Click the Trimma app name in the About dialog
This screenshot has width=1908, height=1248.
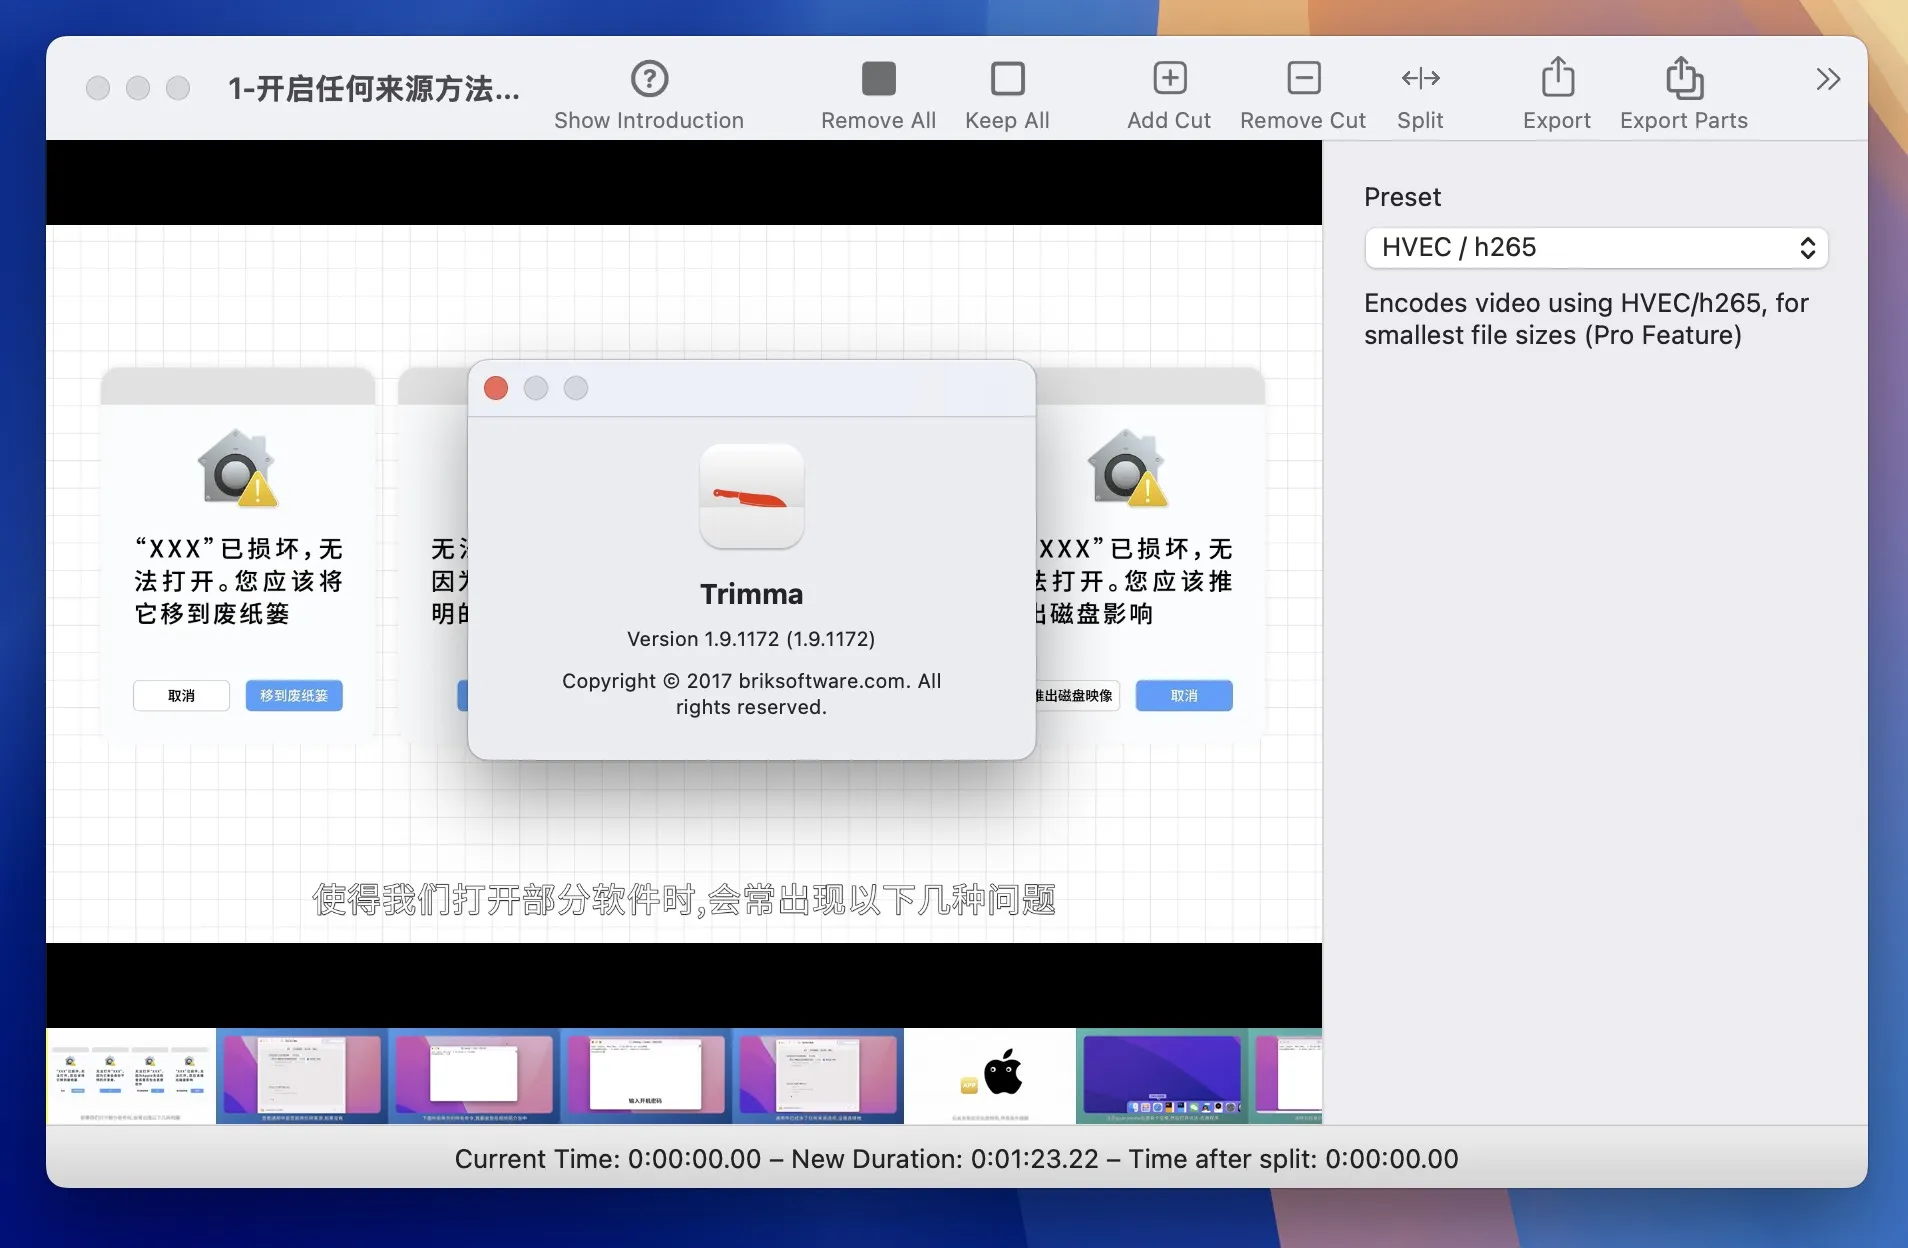[751, 594]
